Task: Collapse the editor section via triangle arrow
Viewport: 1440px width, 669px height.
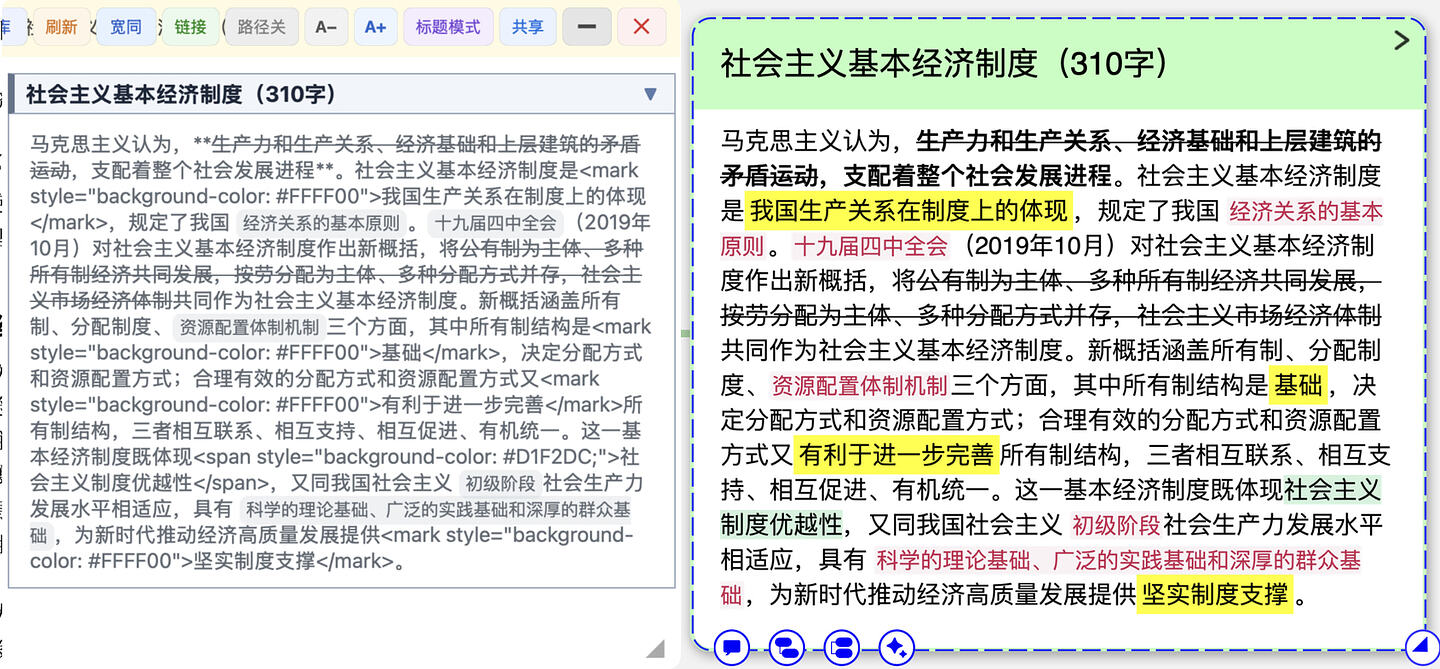Action: click(x=650, y=94)
